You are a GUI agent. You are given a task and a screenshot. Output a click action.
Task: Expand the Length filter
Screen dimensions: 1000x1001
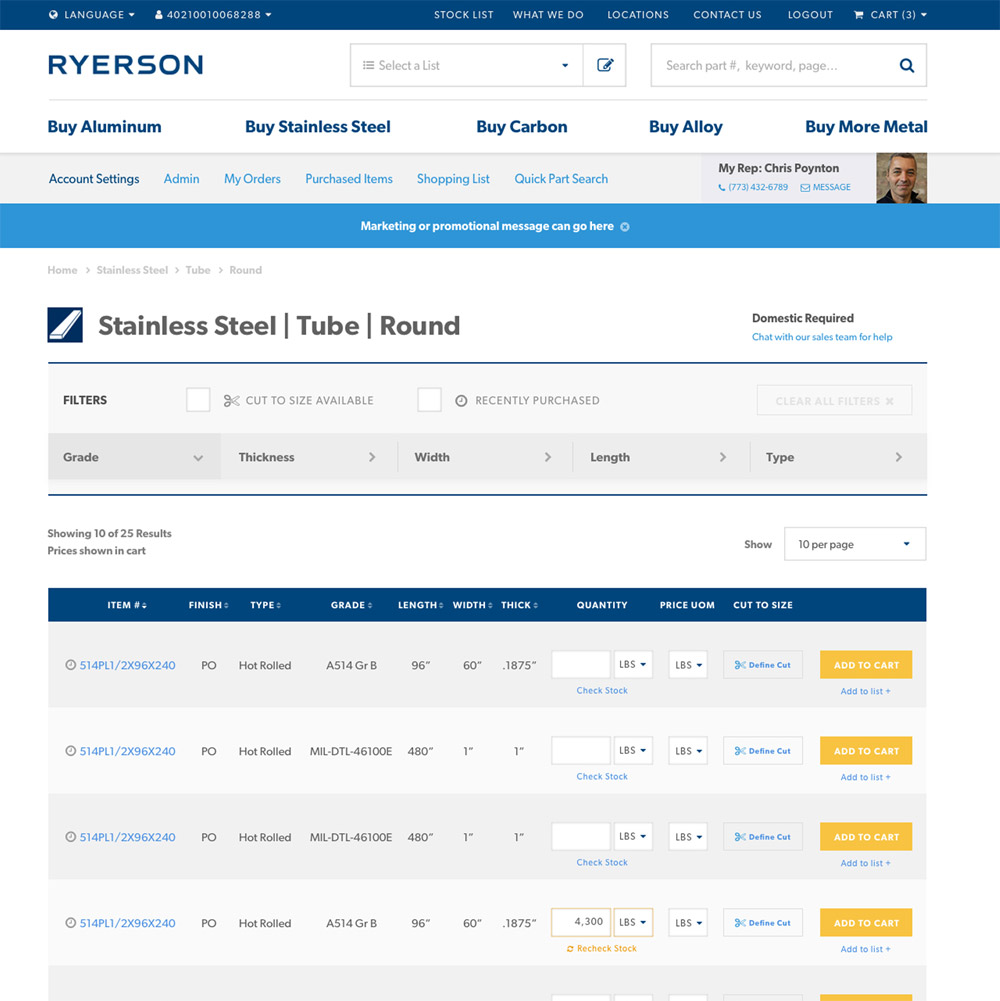tap(661, 457)
